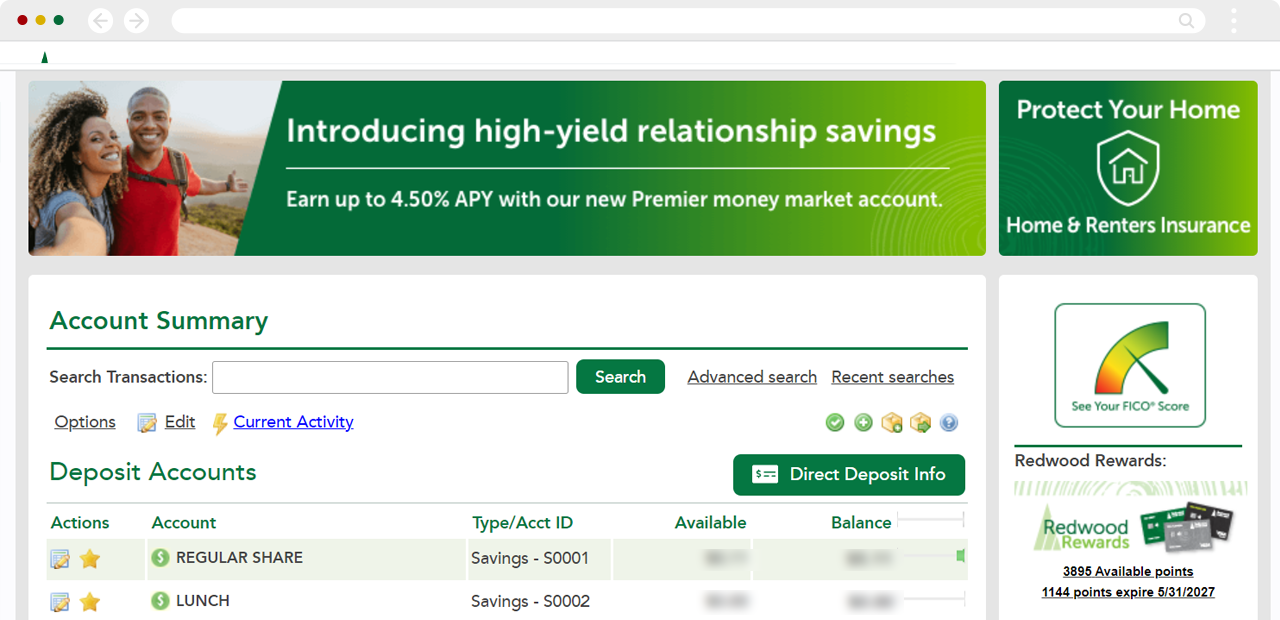Click the edit notepad icon for LUNCH
Viewport: 1280px width, 620px height.
tap(60, 602)
